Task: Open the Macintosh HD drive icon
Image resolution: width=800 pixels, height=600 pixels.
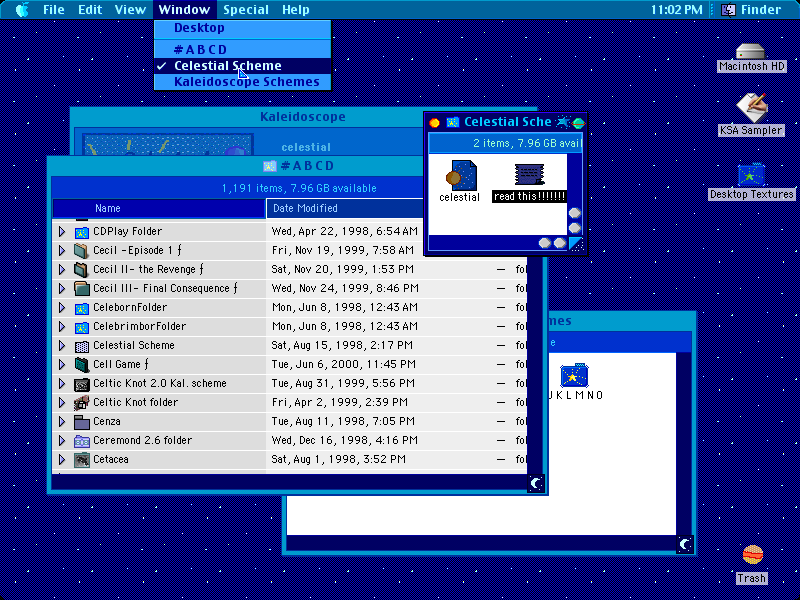Action: (x=751, y=52)
